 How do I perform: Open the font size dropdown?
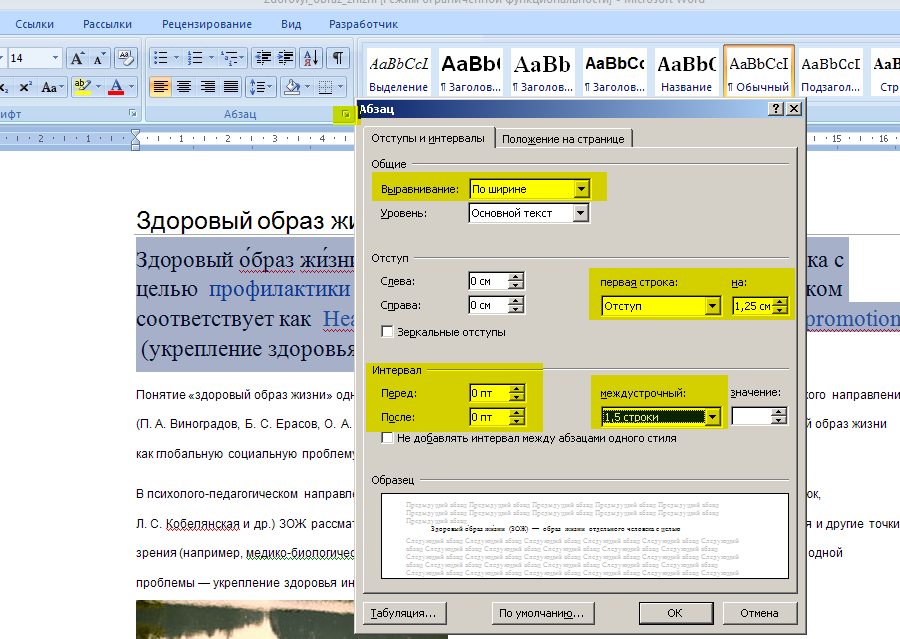point(55,58)
